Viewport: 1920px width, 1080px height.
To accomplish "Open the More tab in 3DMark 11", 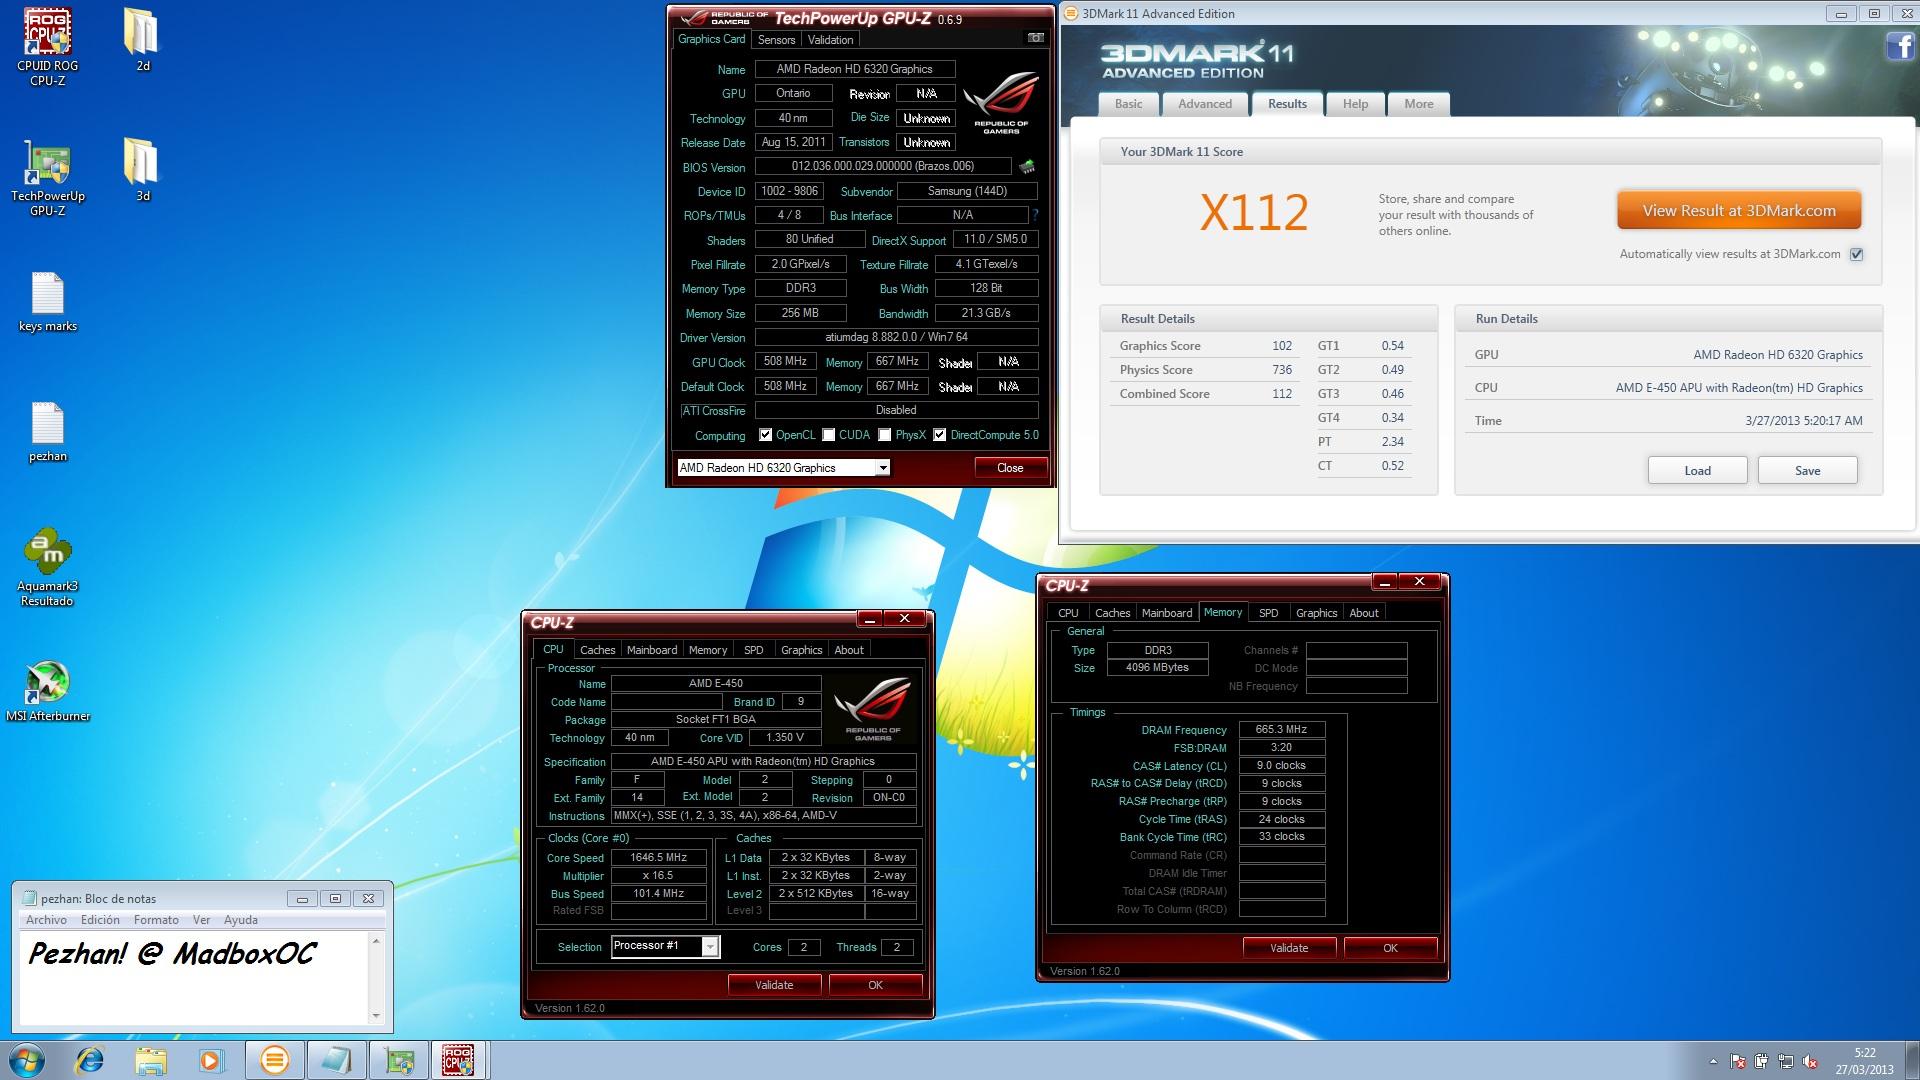I will pyautogui.click(x=1418, y=104).
